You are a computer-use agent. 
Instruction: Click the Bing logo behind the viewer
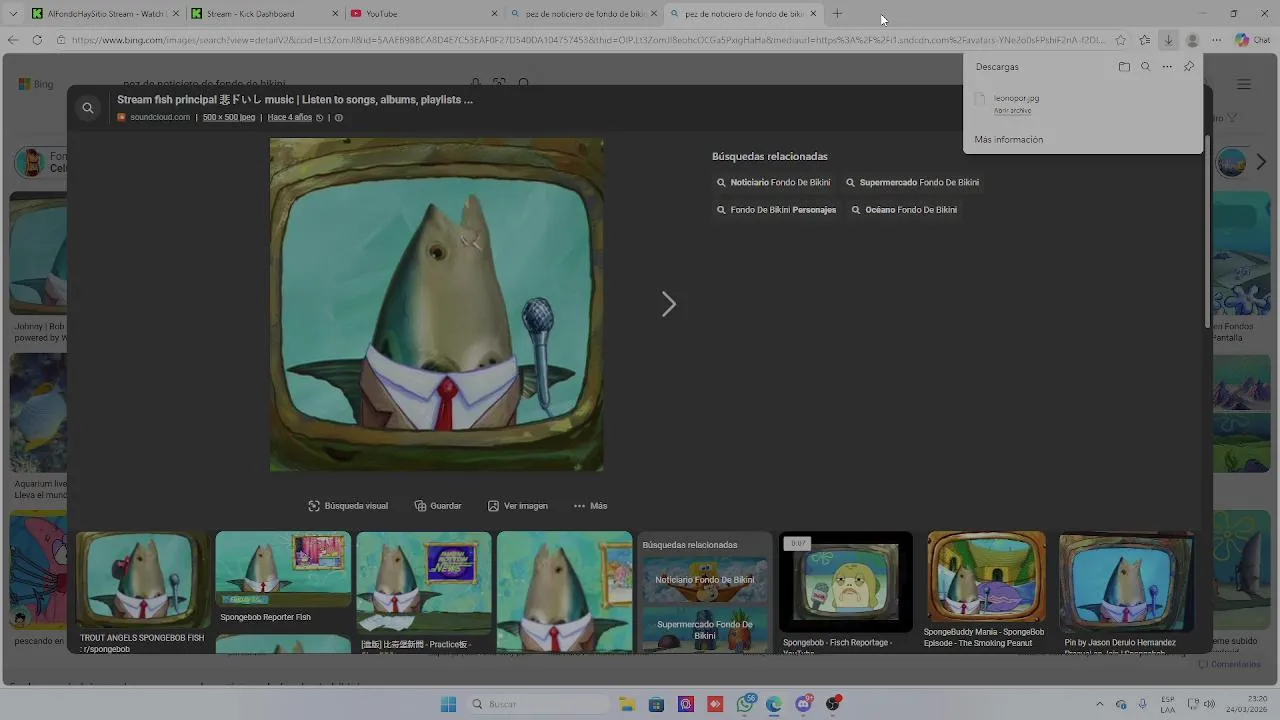click(x=36, y=85)
